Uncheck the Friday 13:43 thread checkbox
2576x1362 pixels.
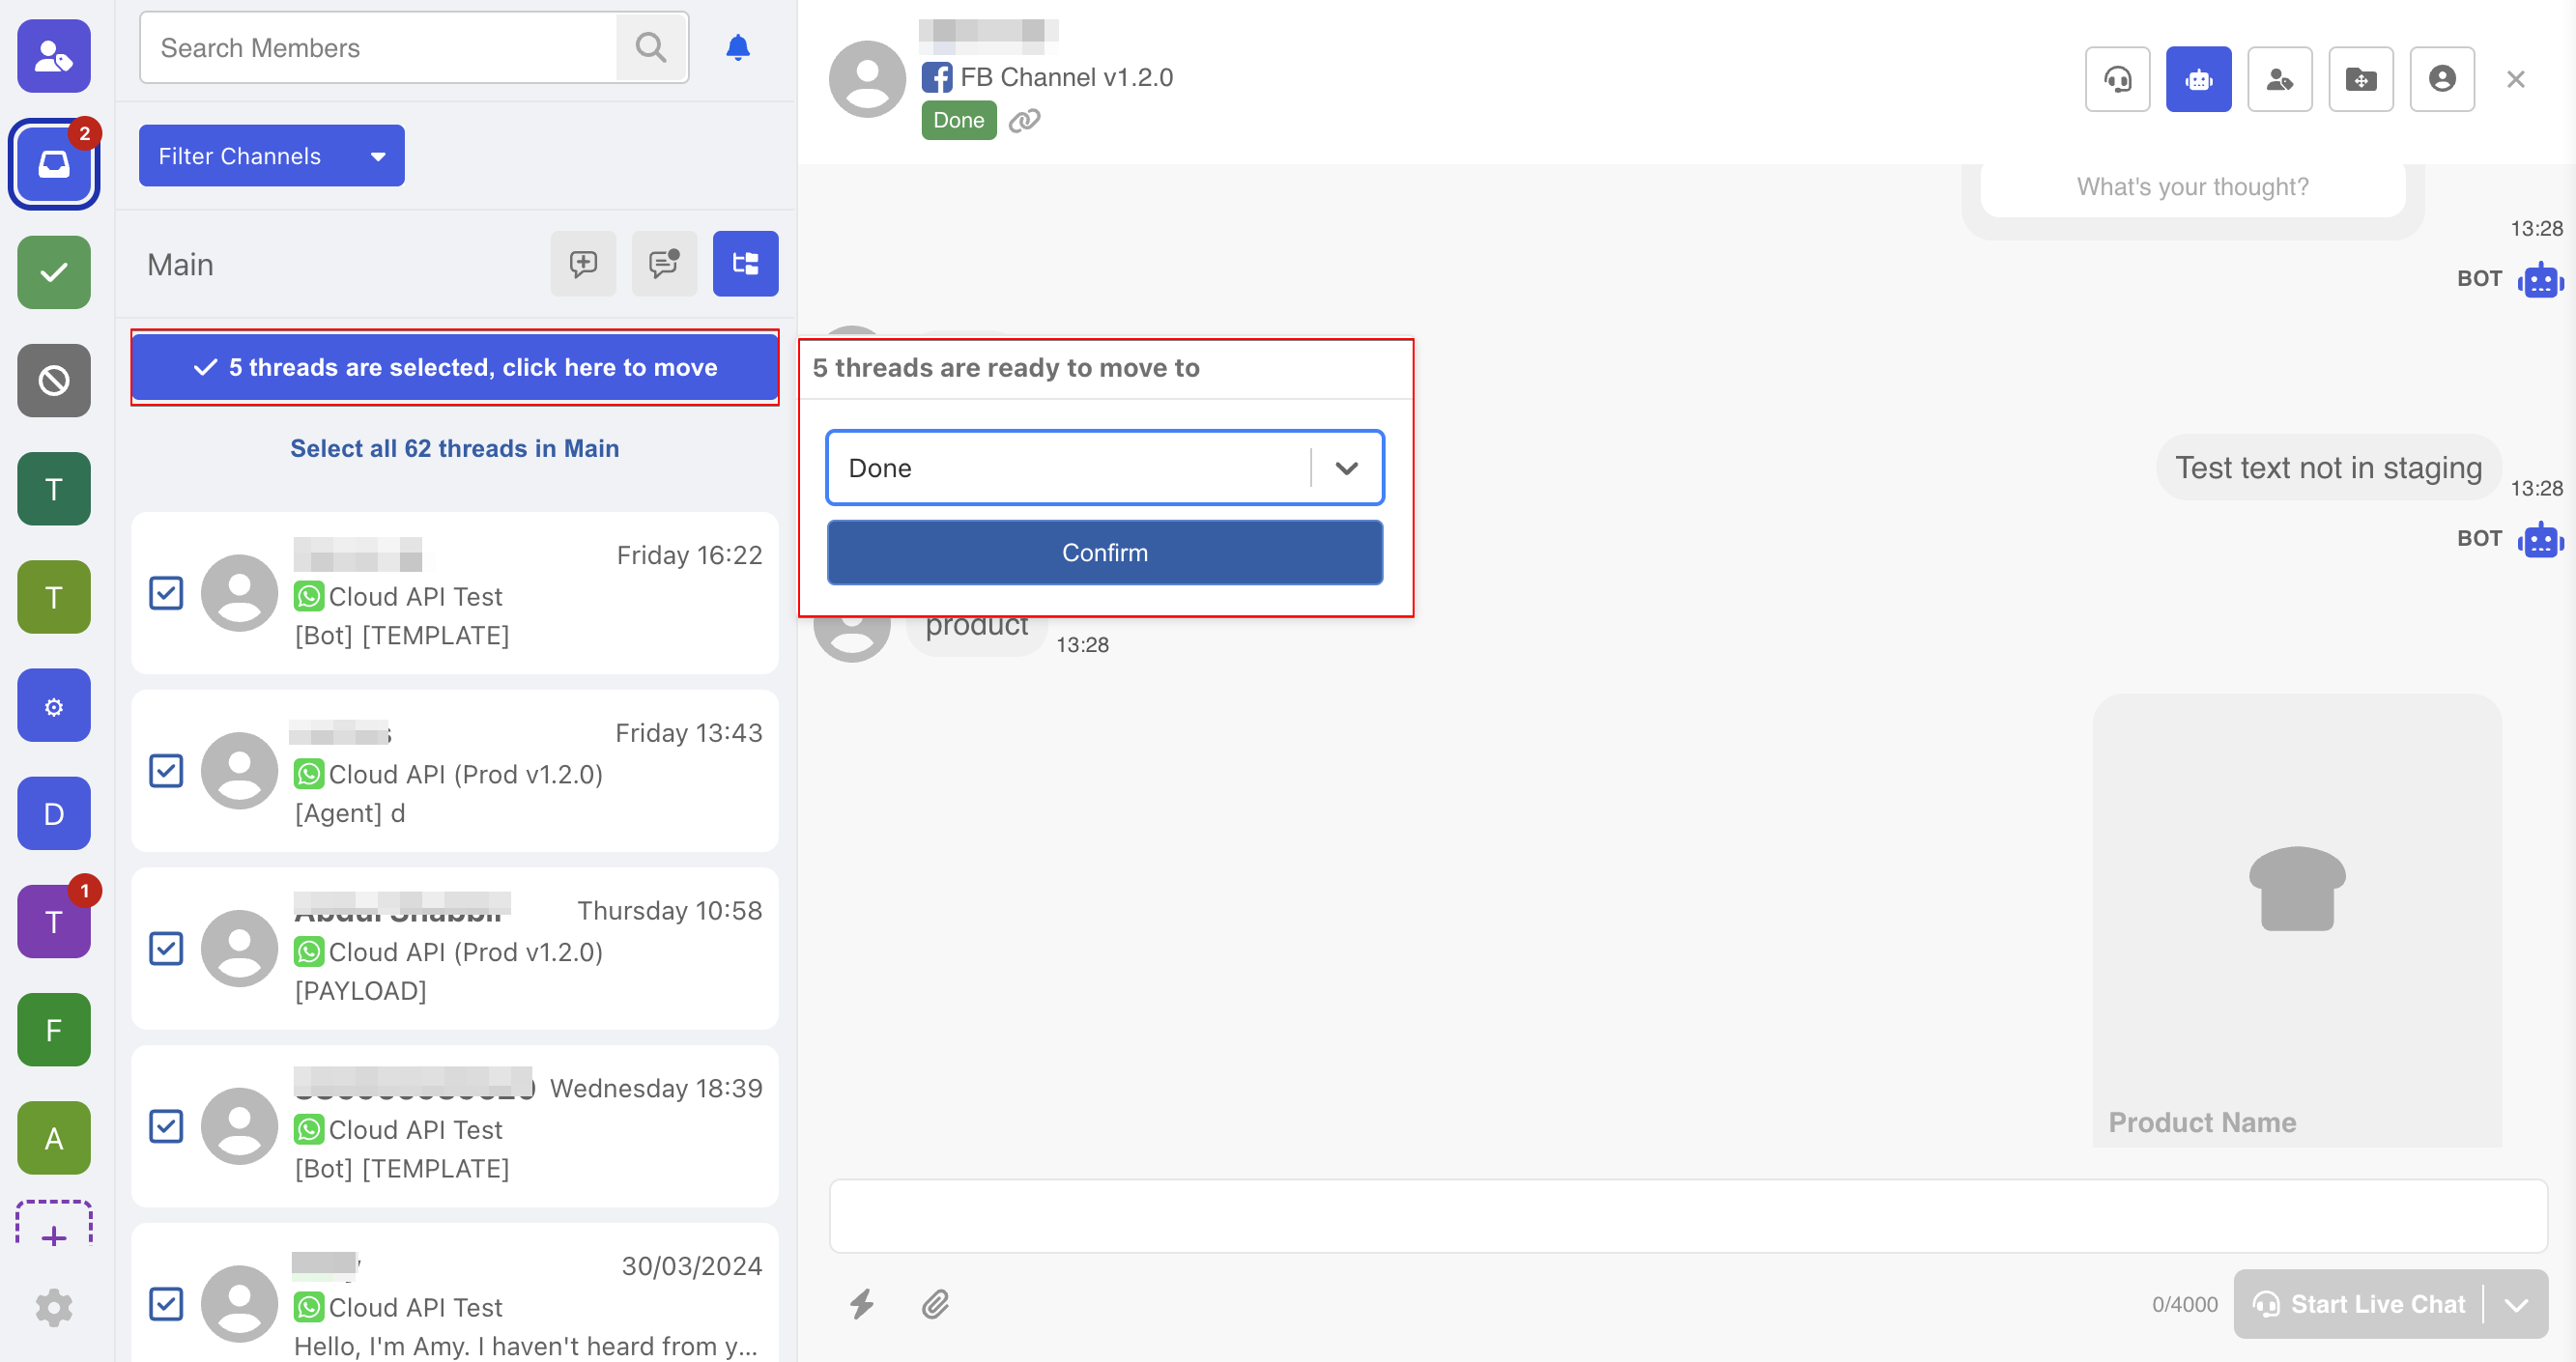(166, 771)
